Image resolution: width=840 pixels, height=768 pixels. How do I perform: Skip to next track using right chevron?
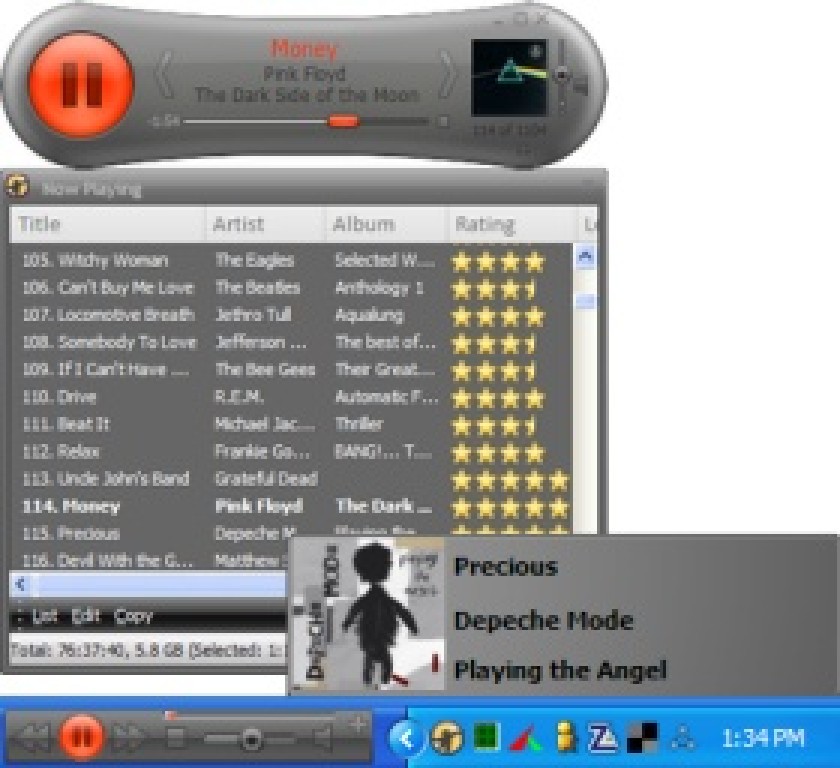click(447, 74)
